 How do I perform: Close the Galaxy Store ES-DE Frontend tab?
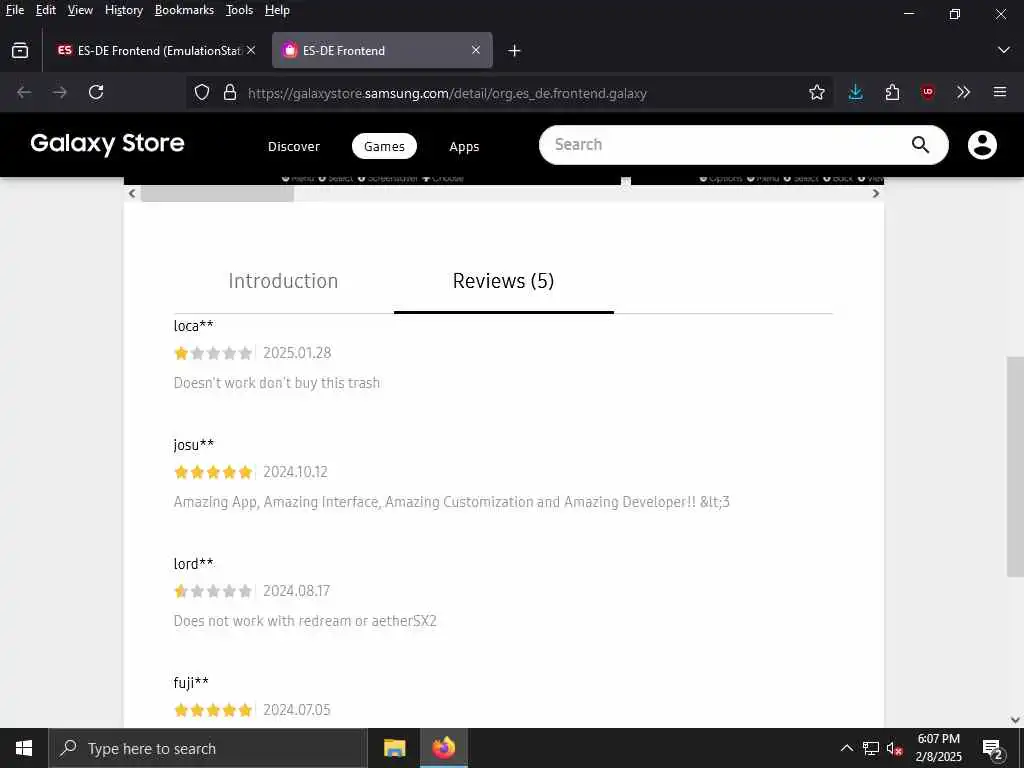[476, 50]
